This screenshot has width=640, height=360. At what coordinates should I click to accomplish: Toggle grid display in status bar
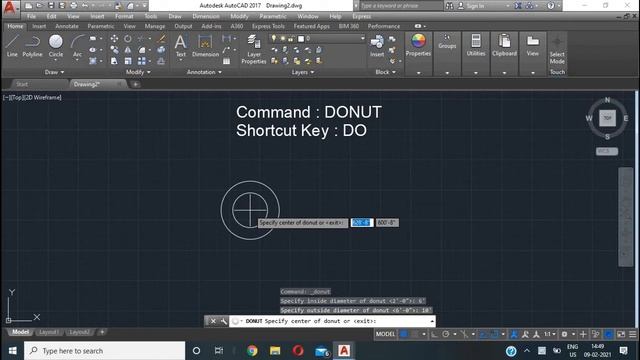404,334
